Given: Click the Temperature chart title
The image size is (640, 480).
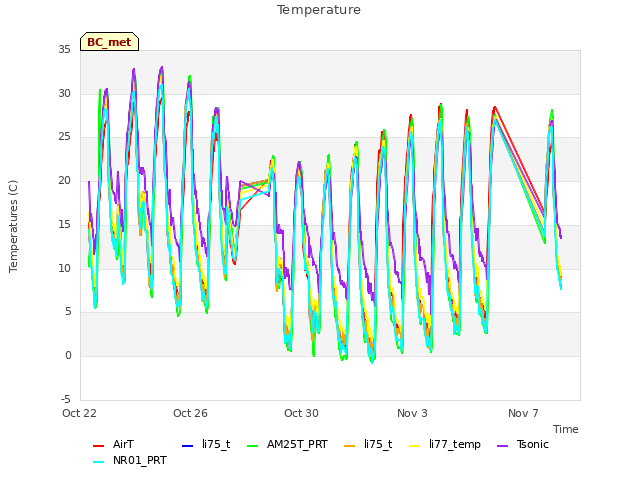Looking at the screenshot, I should (319, 10).
